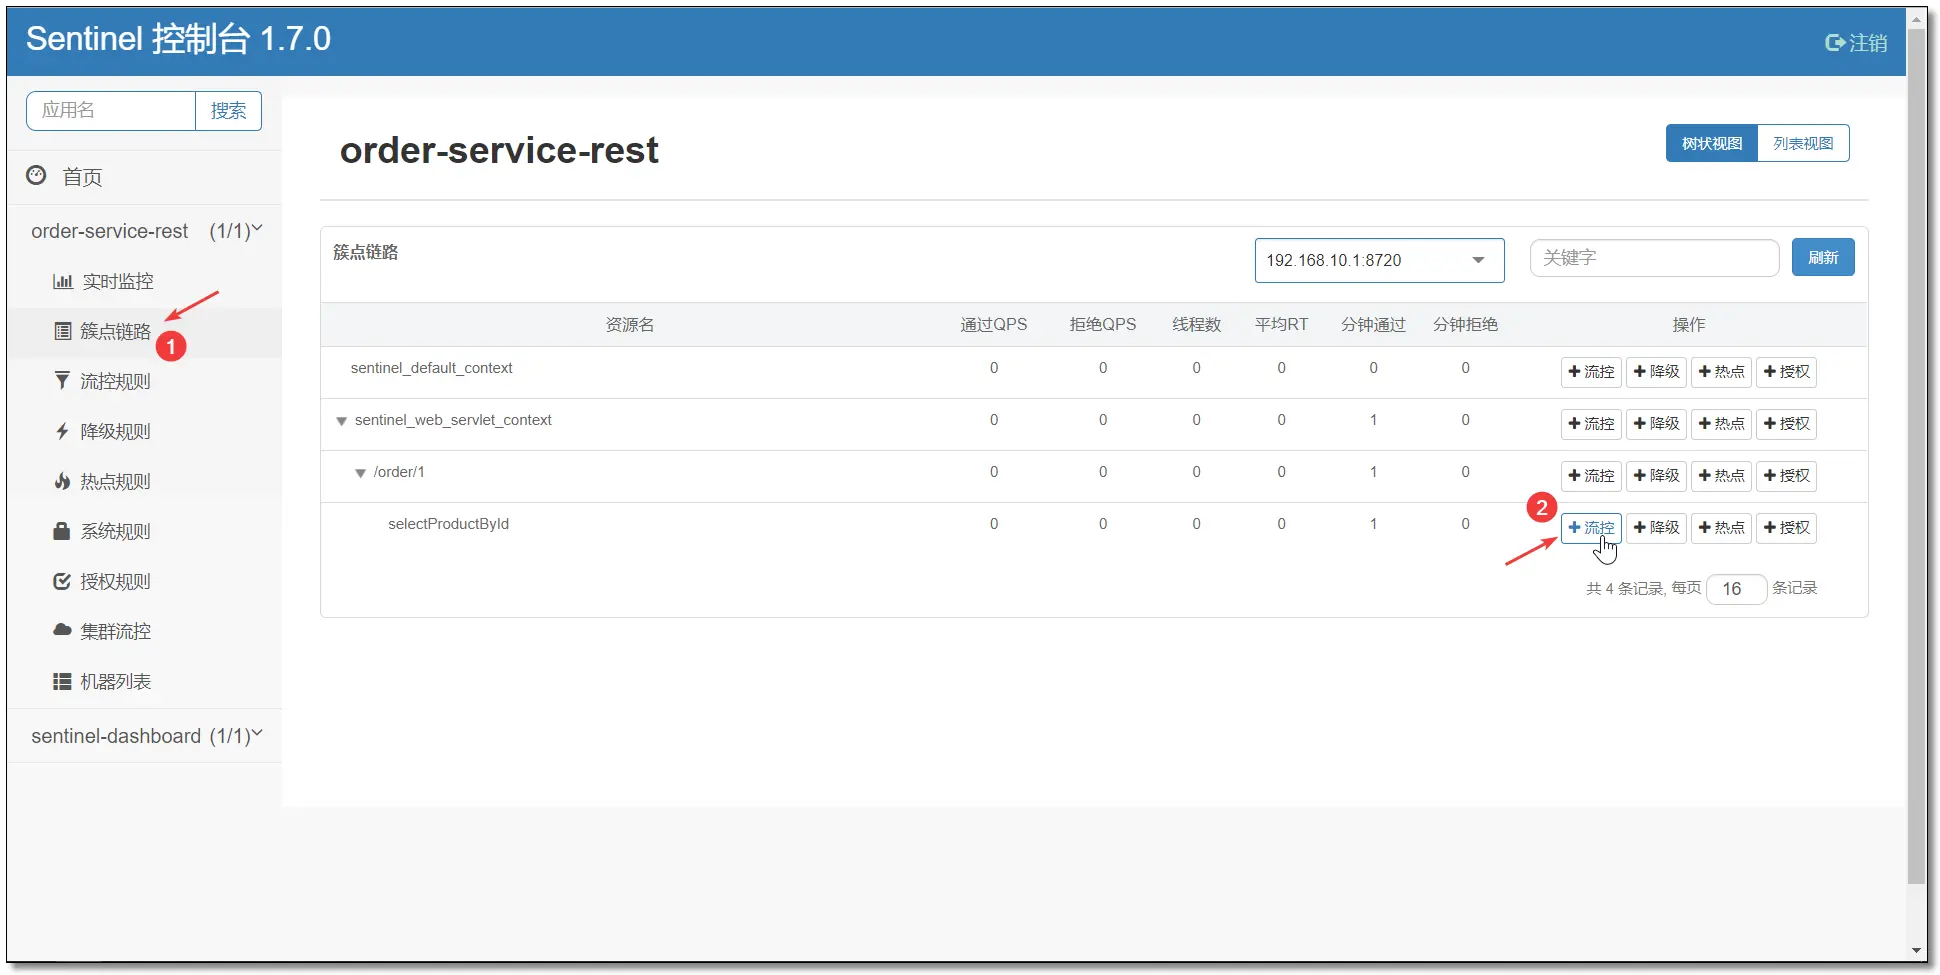1940x975 pixels.
Task: Open the 192.168.10.1:8720 machine dropdown
Action: point(1379,260)
